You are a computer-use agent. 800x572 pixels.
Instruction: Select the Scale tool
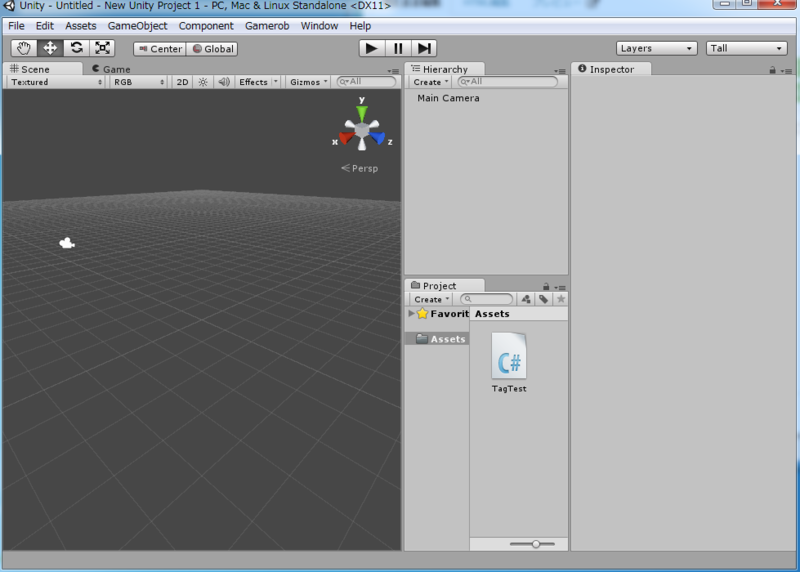[x=103, y=48]
